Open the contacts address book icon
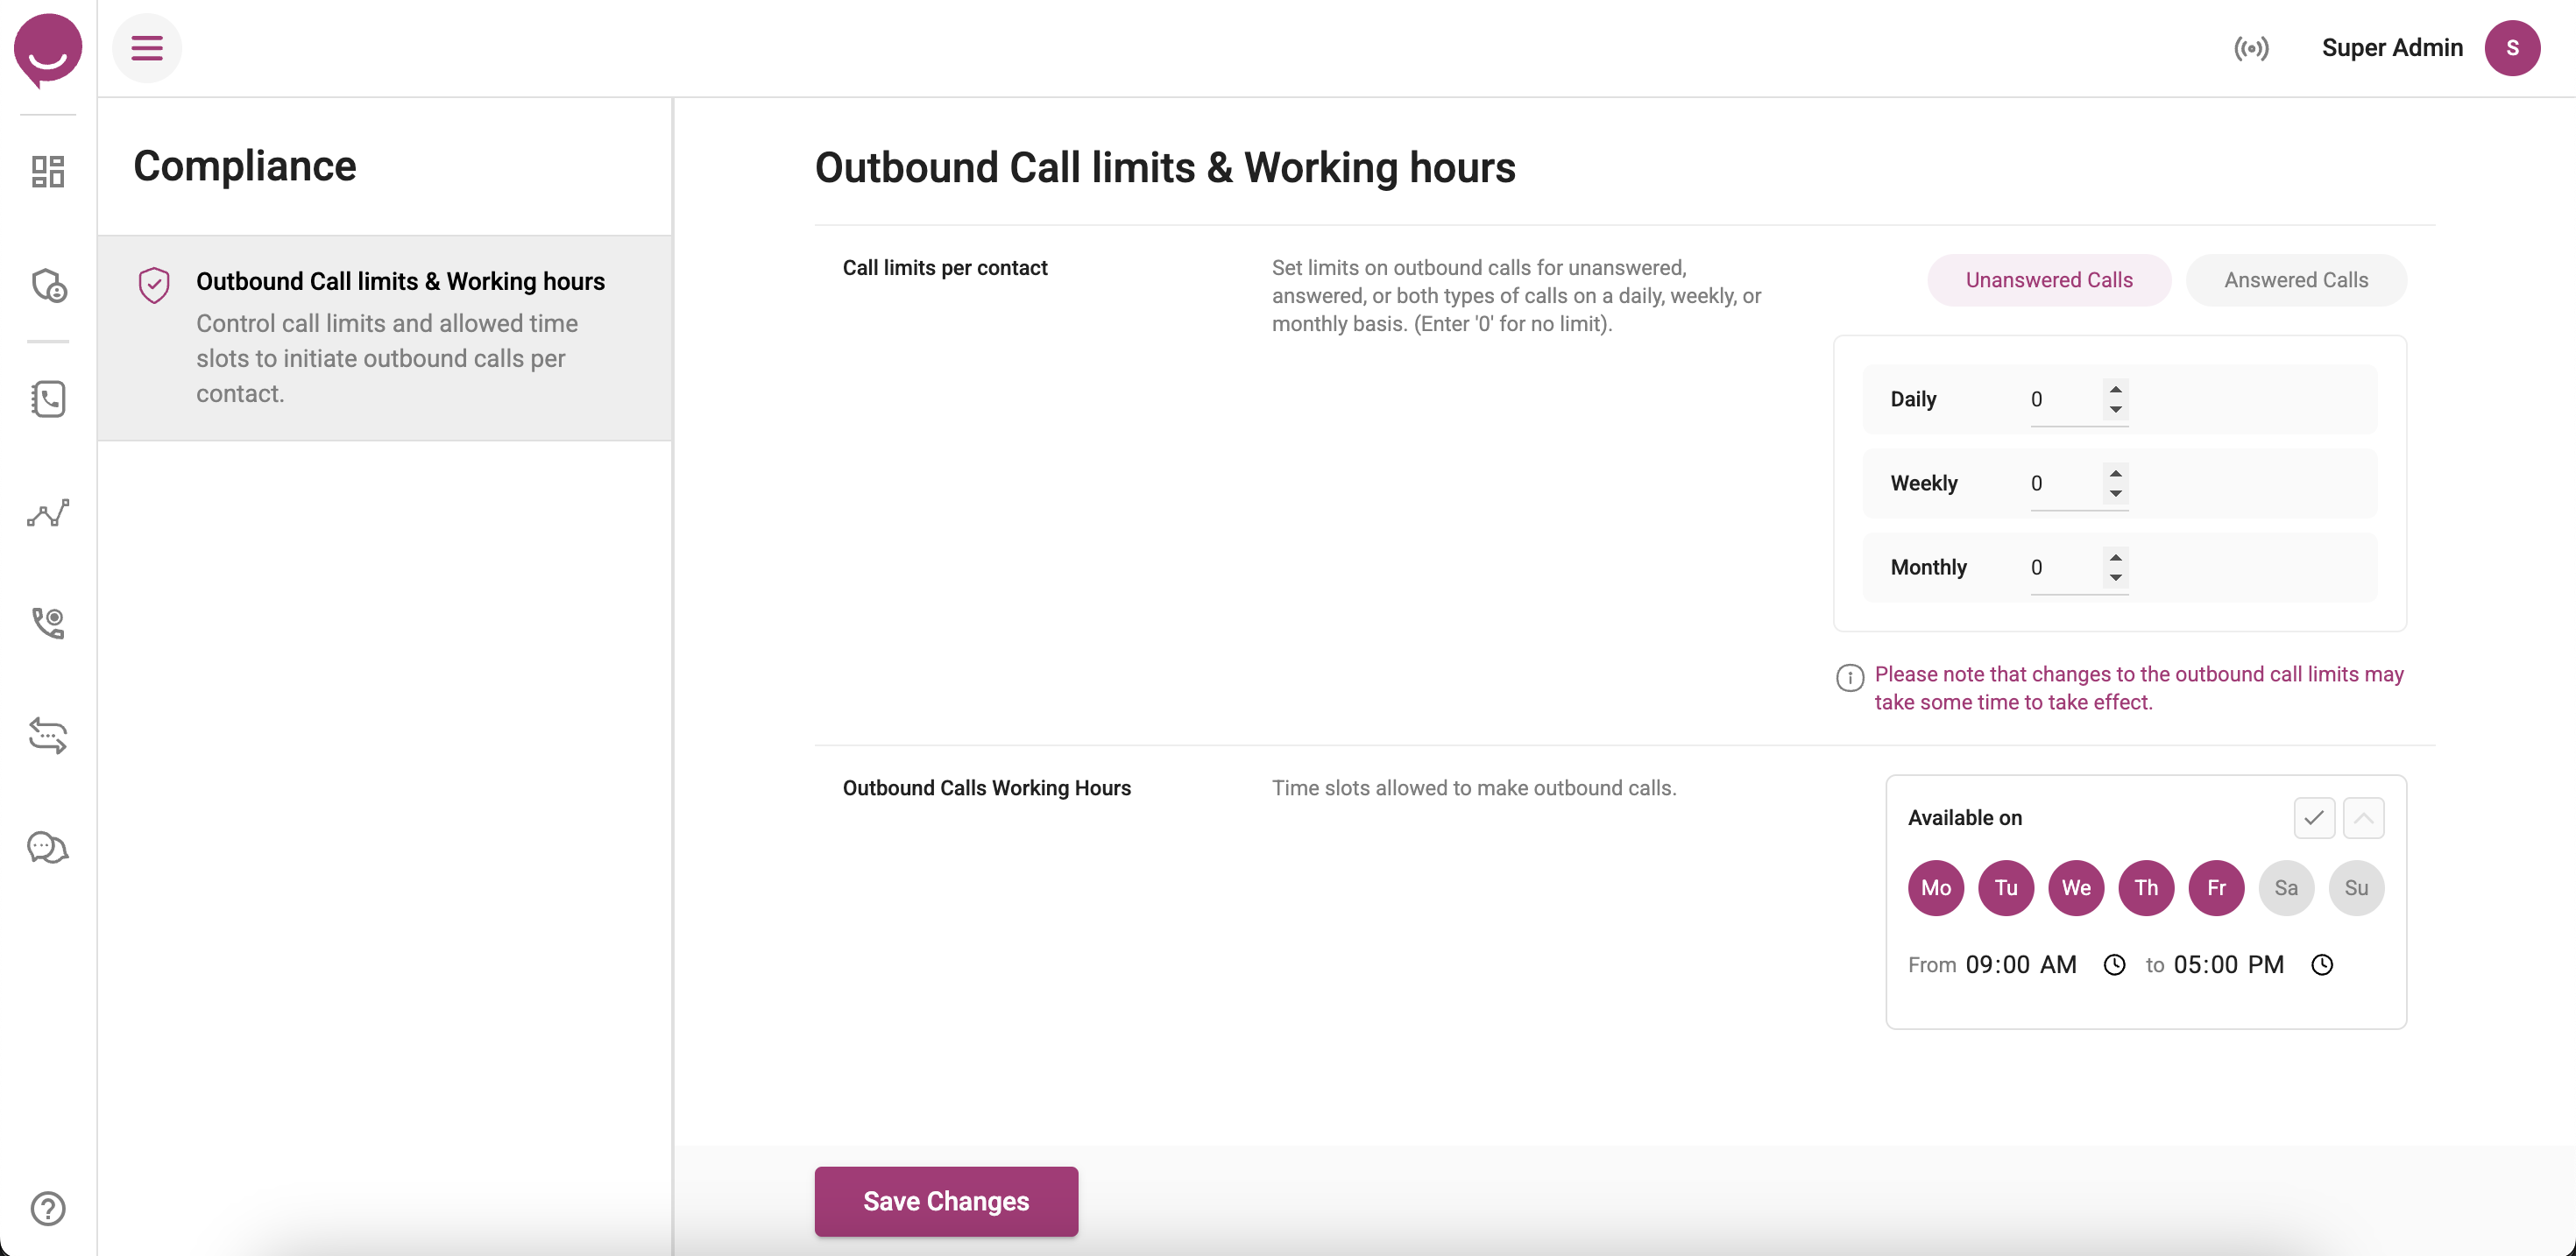This screenshot has height=1256, width=2576. 47,399
